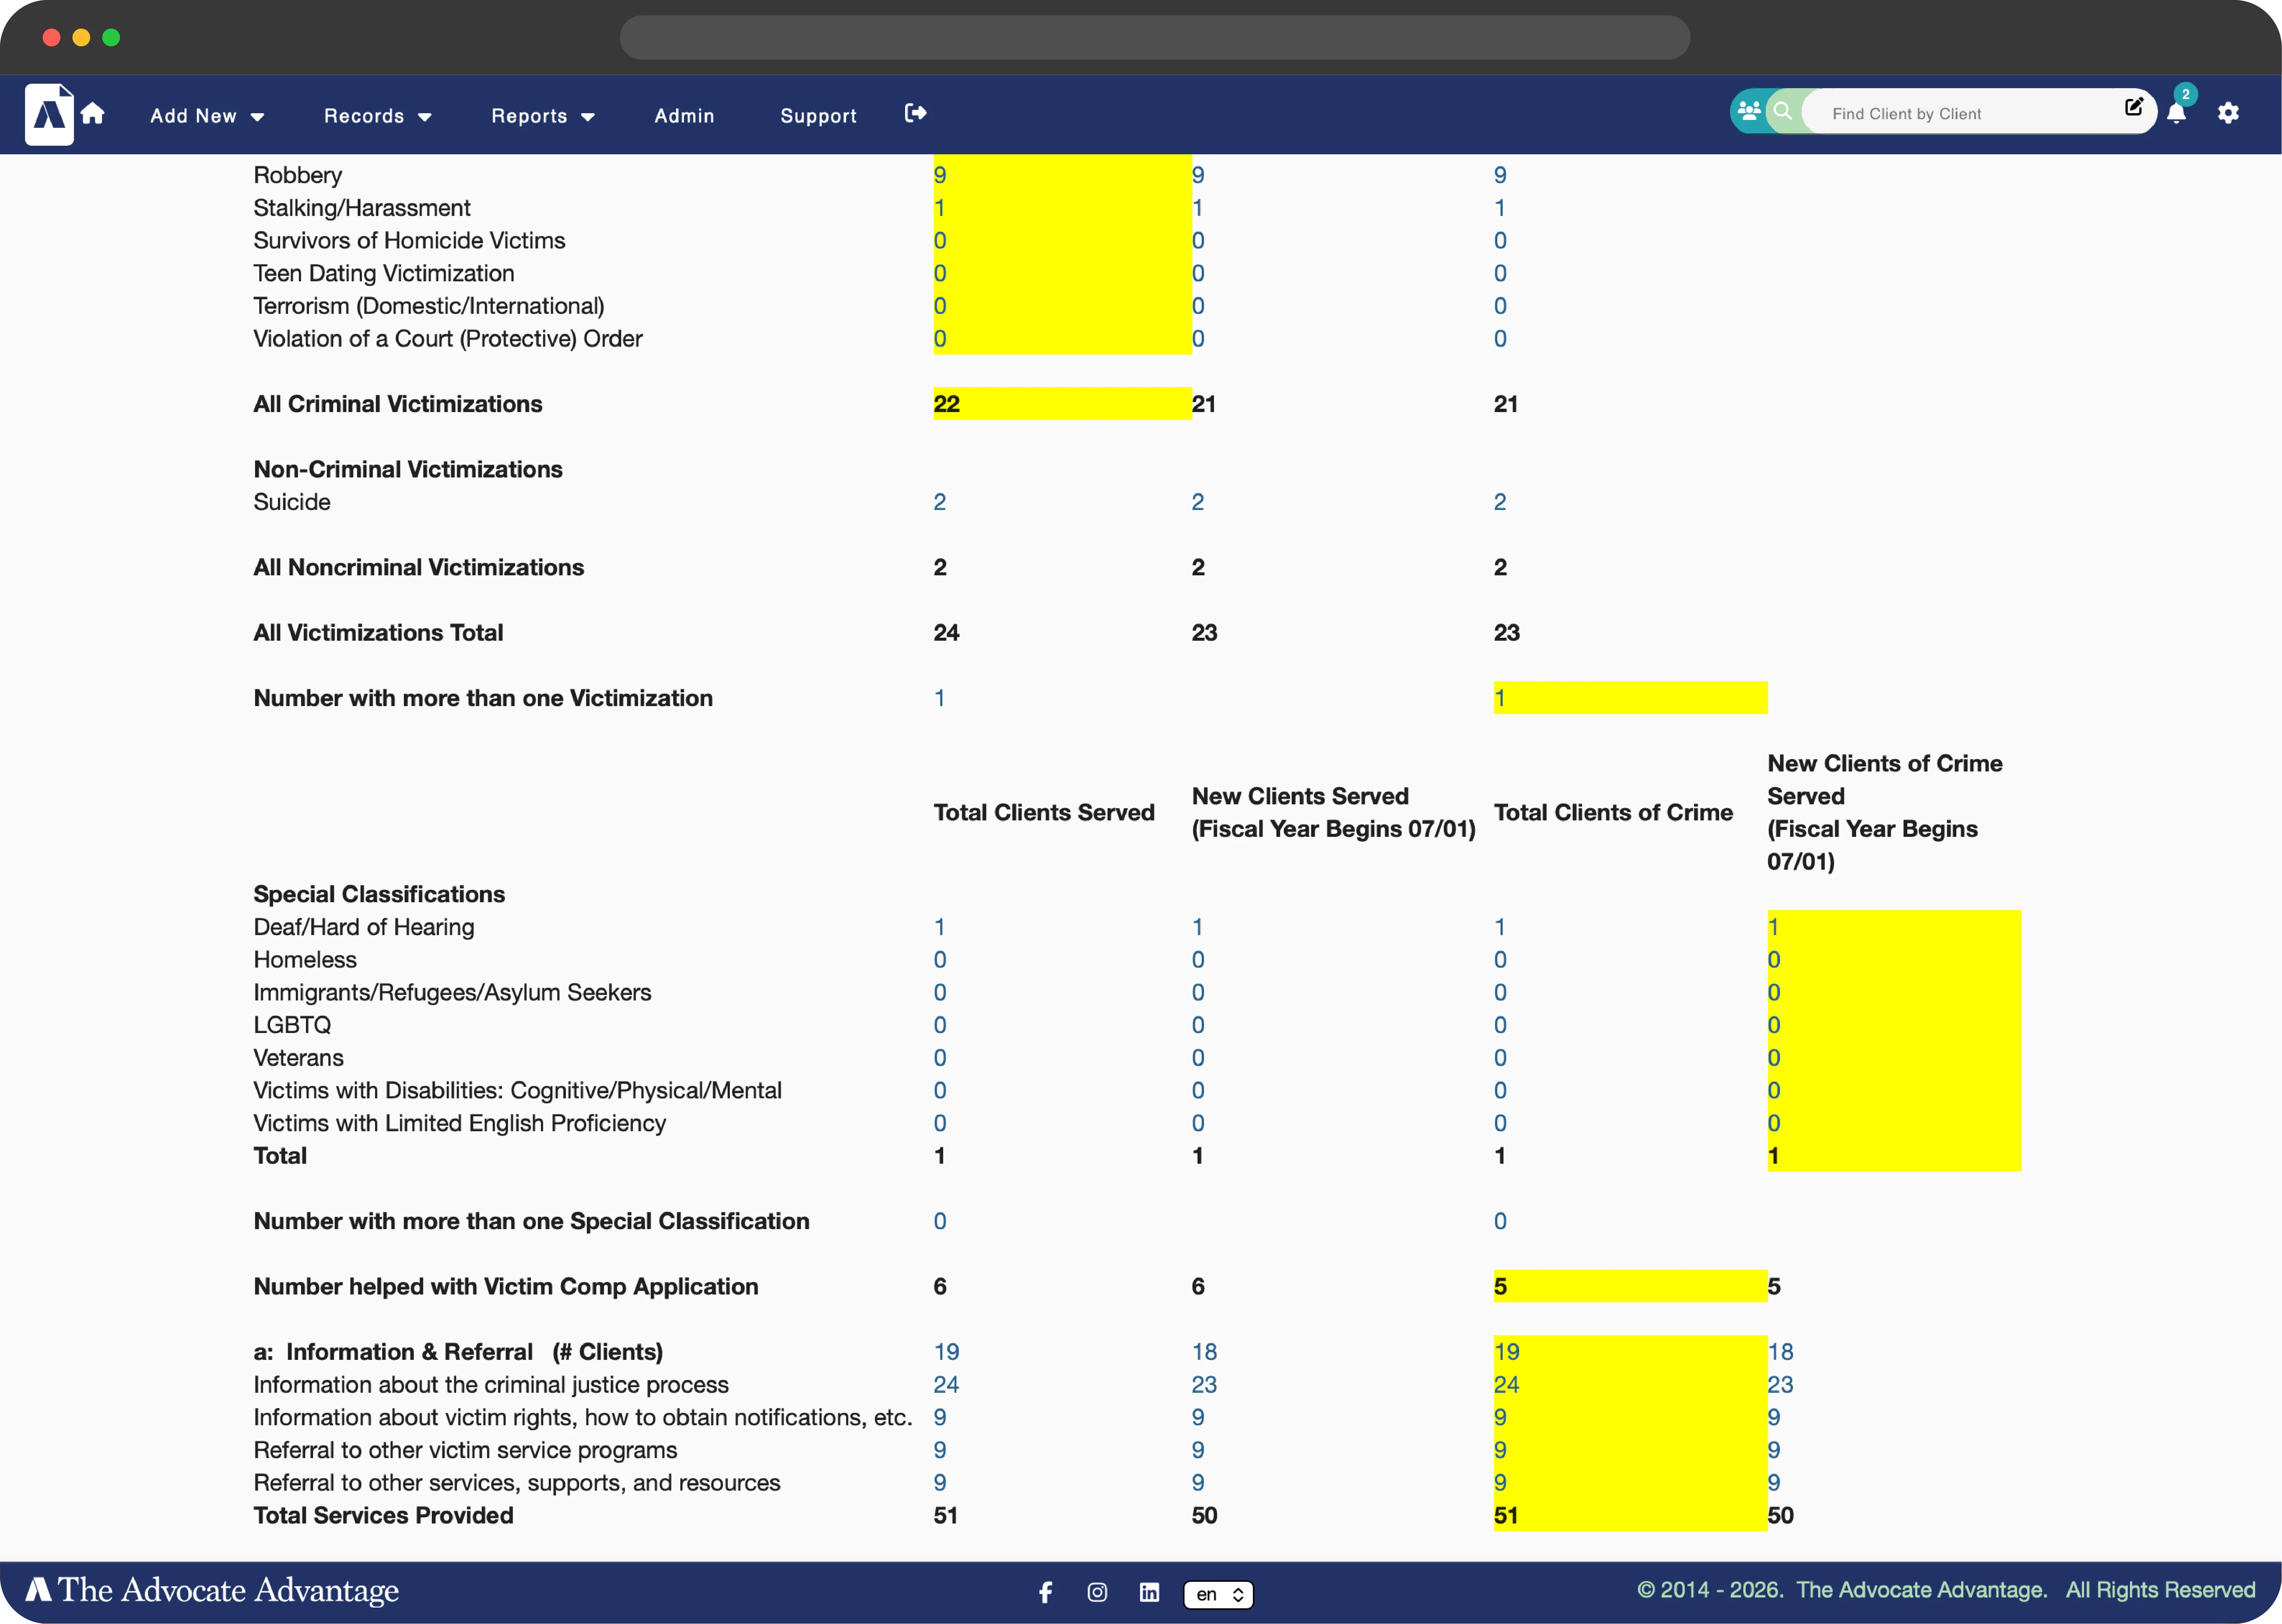Click the edit pencil icon in search bar
This screenshot has height=1624, width=2282.
point(2133,107)
